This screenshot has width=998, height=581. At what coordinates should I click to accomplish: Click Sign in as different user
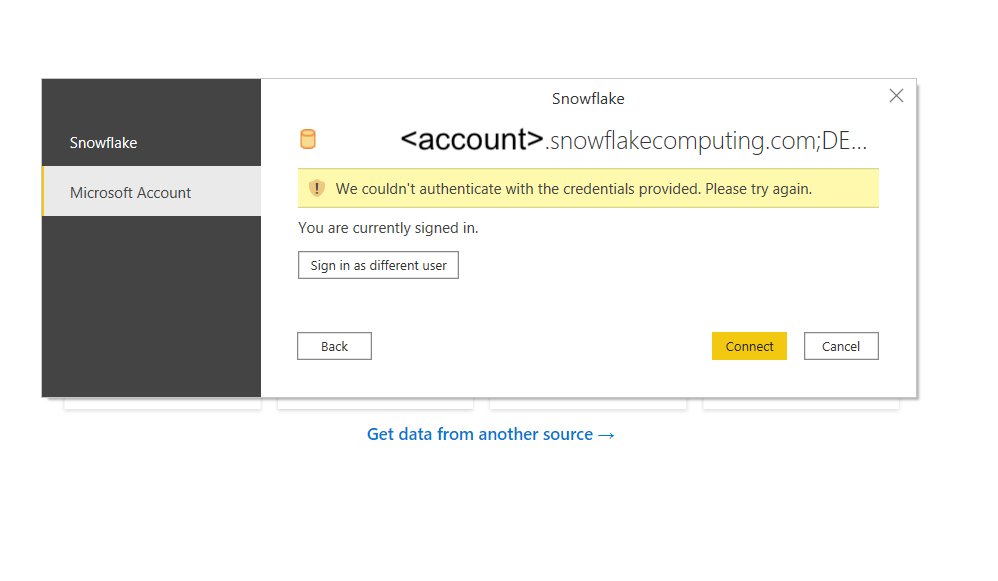pos(378,265)
